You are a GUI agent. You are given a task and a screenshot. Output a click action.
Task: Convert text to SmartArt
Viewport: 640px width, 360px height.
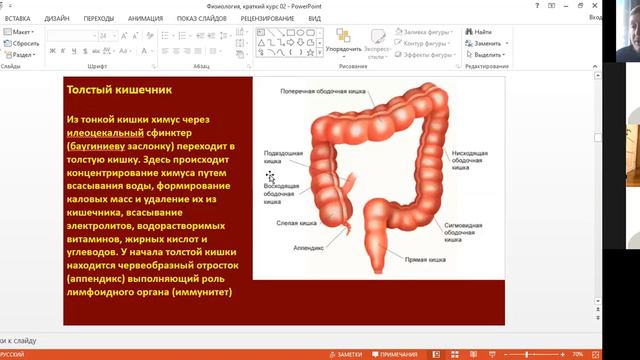(x=241, y=54)
